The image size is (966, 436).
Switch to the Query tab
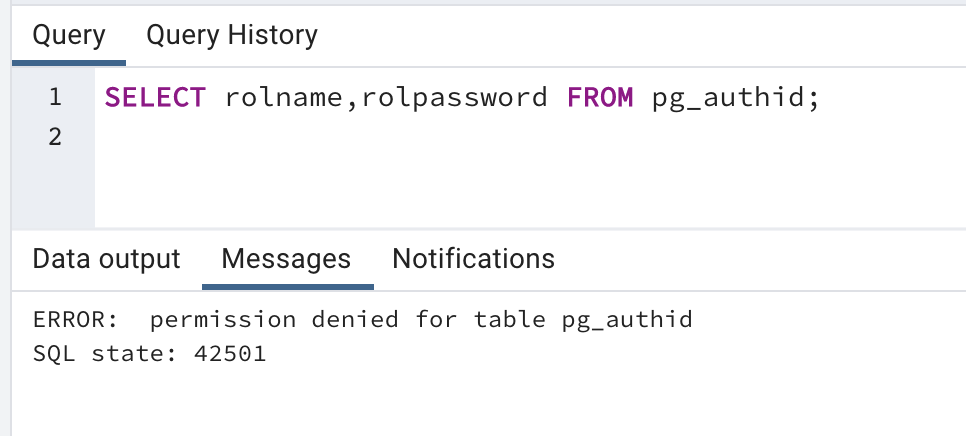(68, 36)
